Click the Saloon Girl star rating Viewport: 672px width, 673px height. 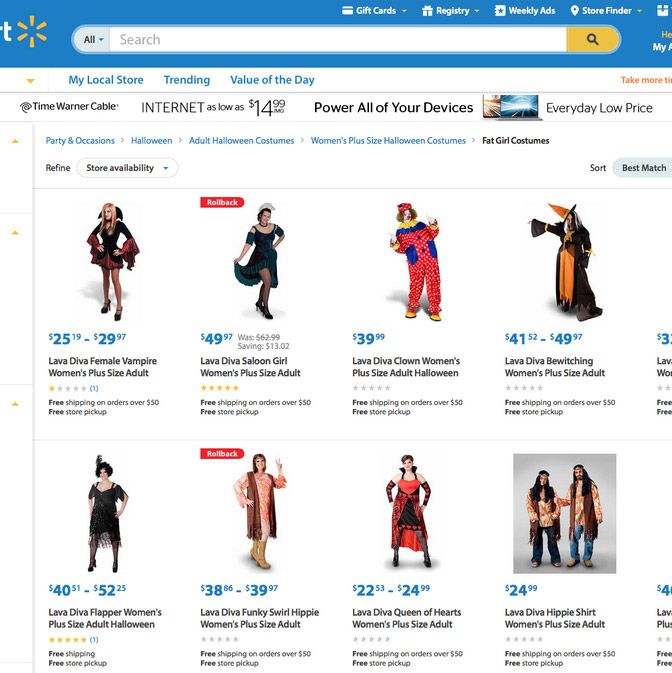point(219,388)
